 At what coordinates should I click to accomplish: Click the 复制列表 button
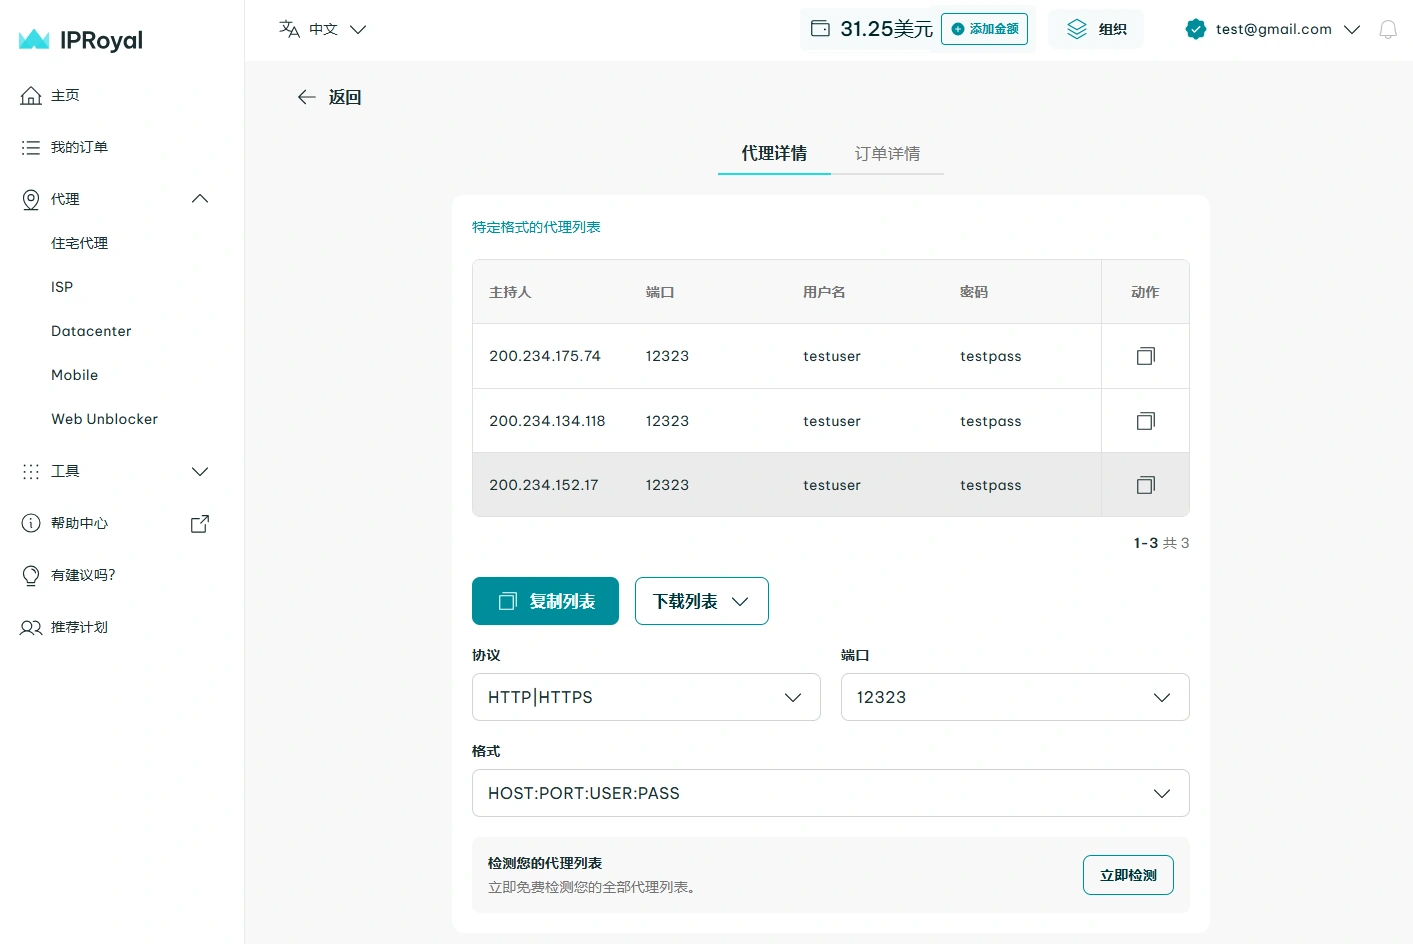tap(545, 601)
